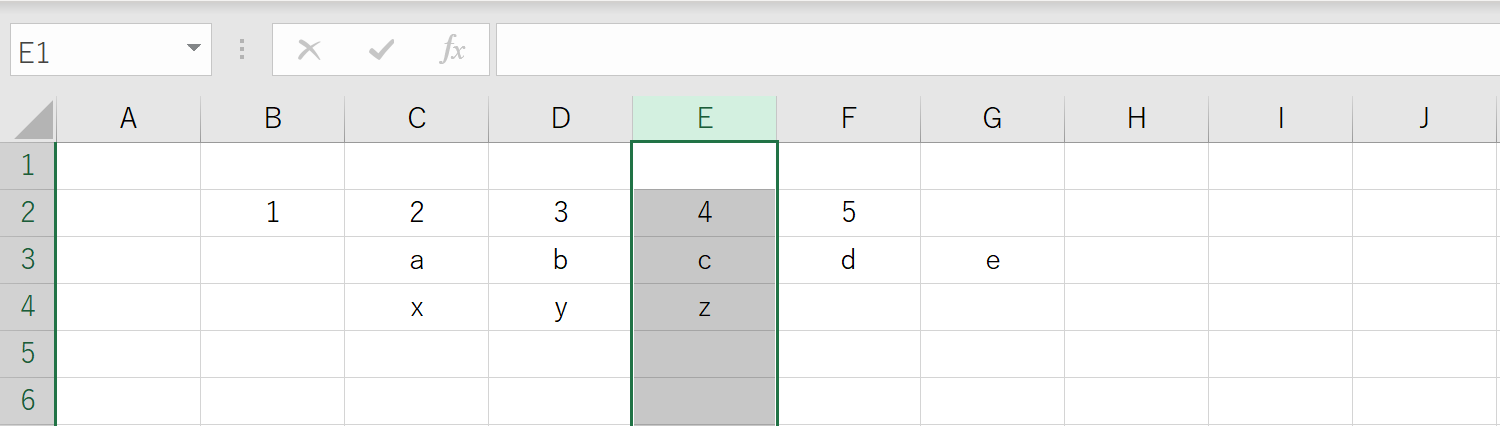
Task: Click the formula bar three-dot resize handle
Action: point(242,50)
